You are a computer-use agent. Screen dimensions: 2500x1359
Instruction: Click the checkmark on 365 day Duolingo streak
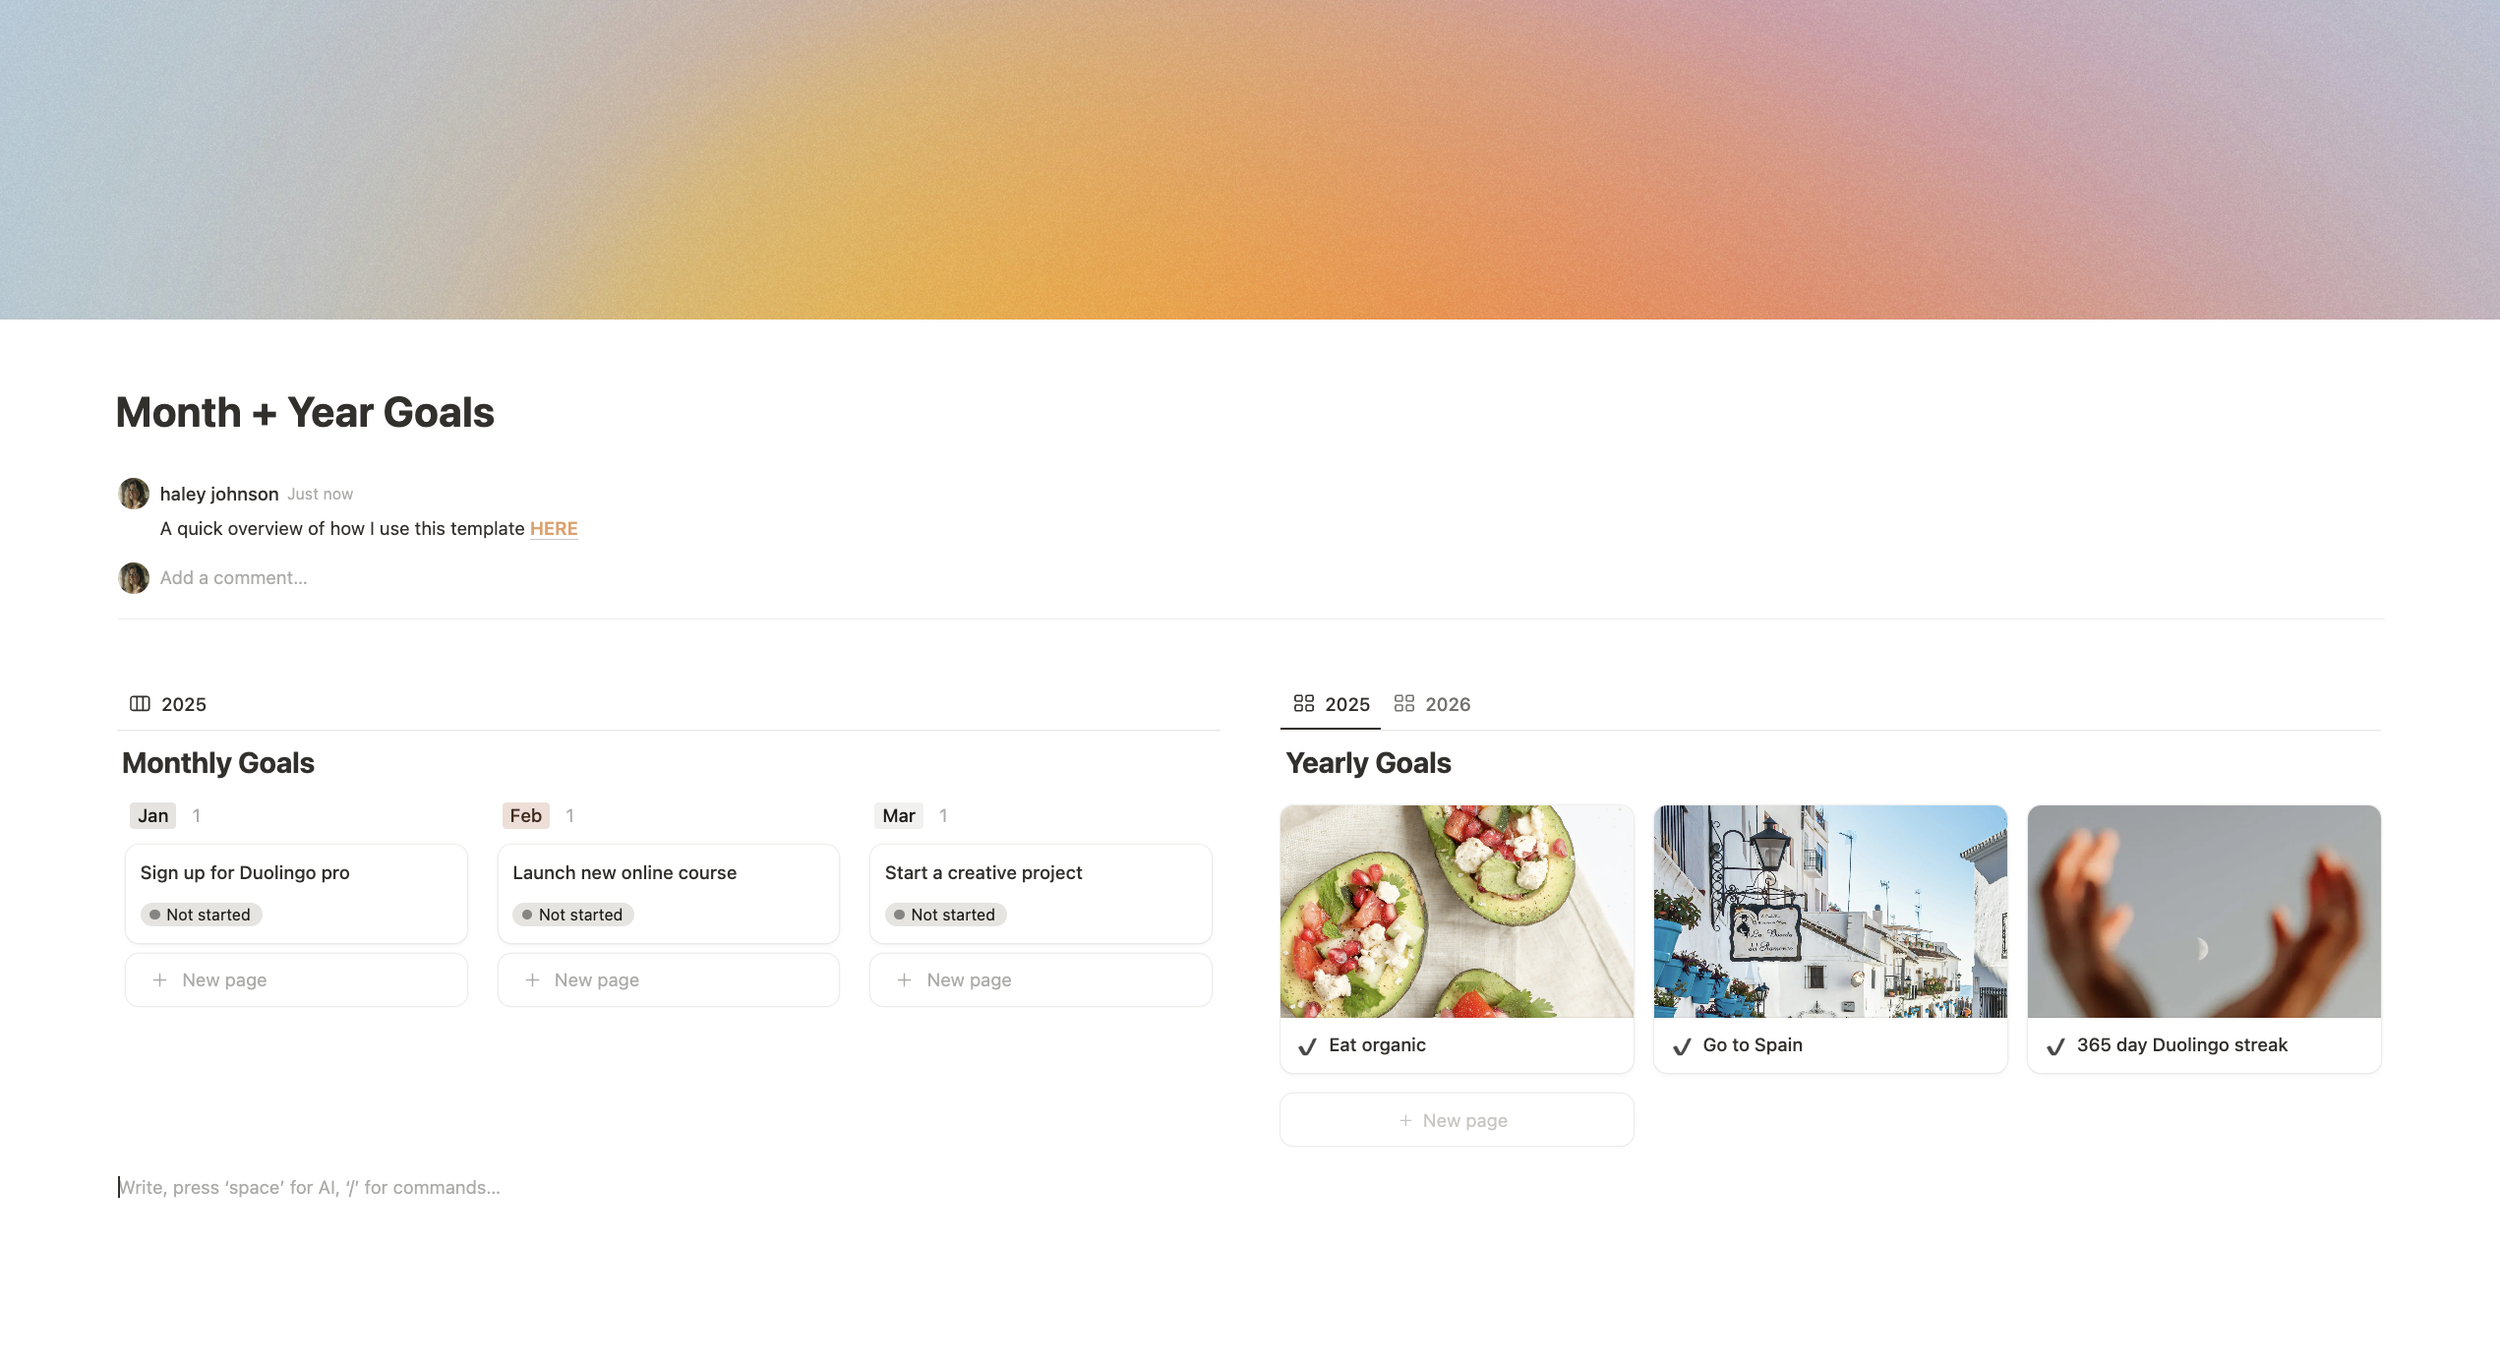click(2056, 1046)
